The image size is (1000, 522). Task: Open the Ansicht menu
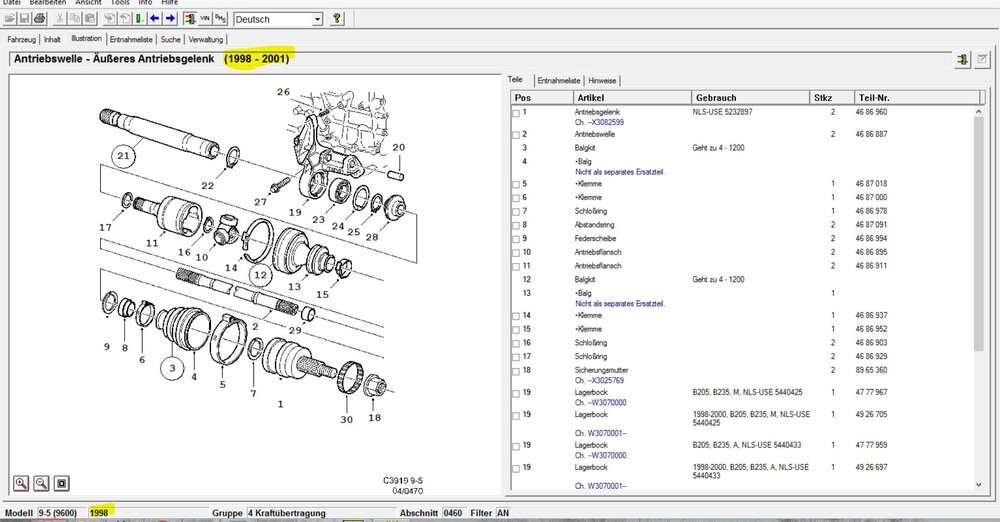(88, 3)
